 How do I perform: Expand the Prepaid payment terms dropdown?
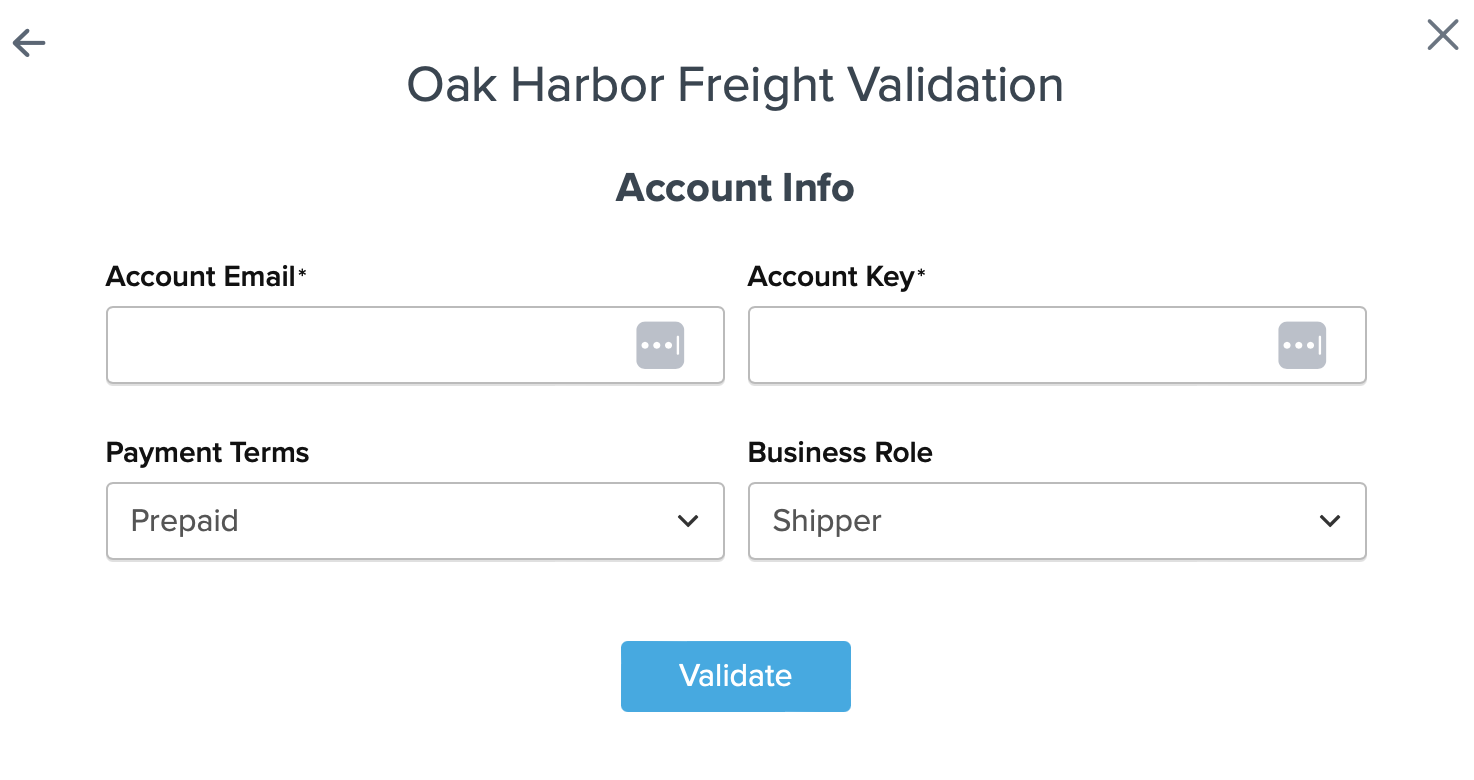(x=415, y=521)
